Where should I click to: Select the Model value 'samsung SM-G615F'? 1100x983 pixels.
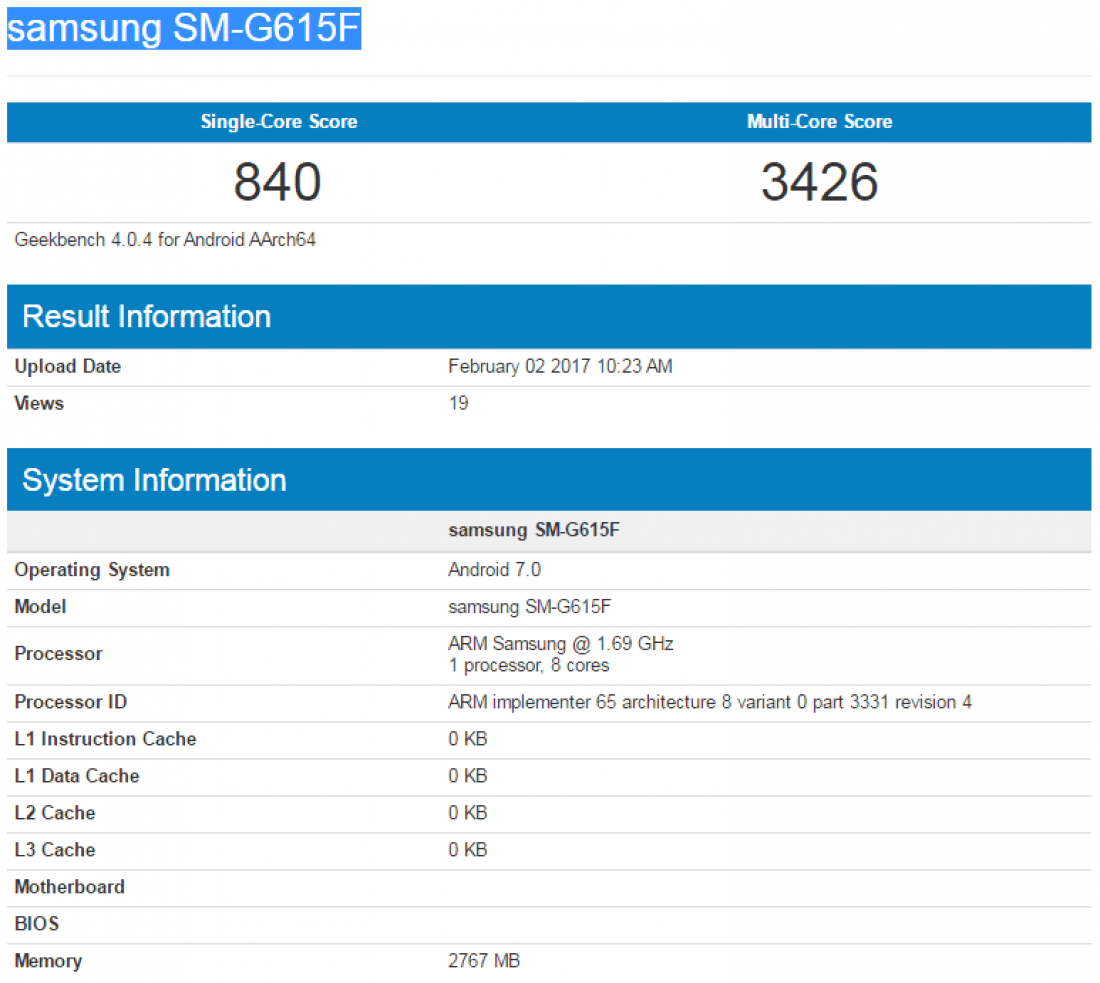530,607
